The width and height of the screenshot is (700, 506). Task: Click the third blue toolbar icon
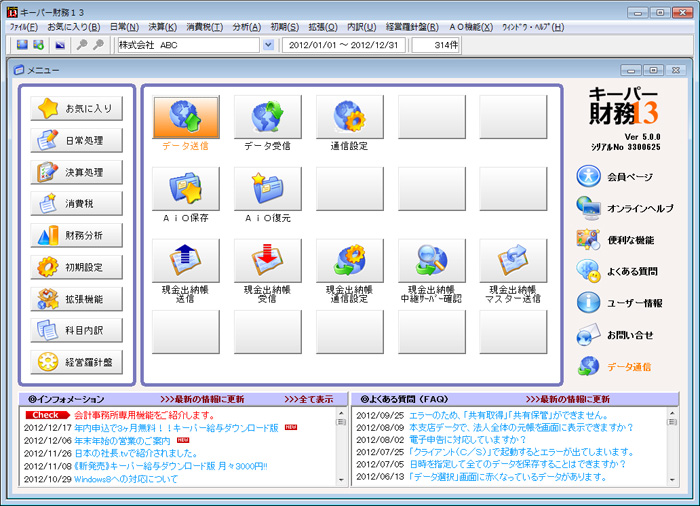[x=60, y=45]
